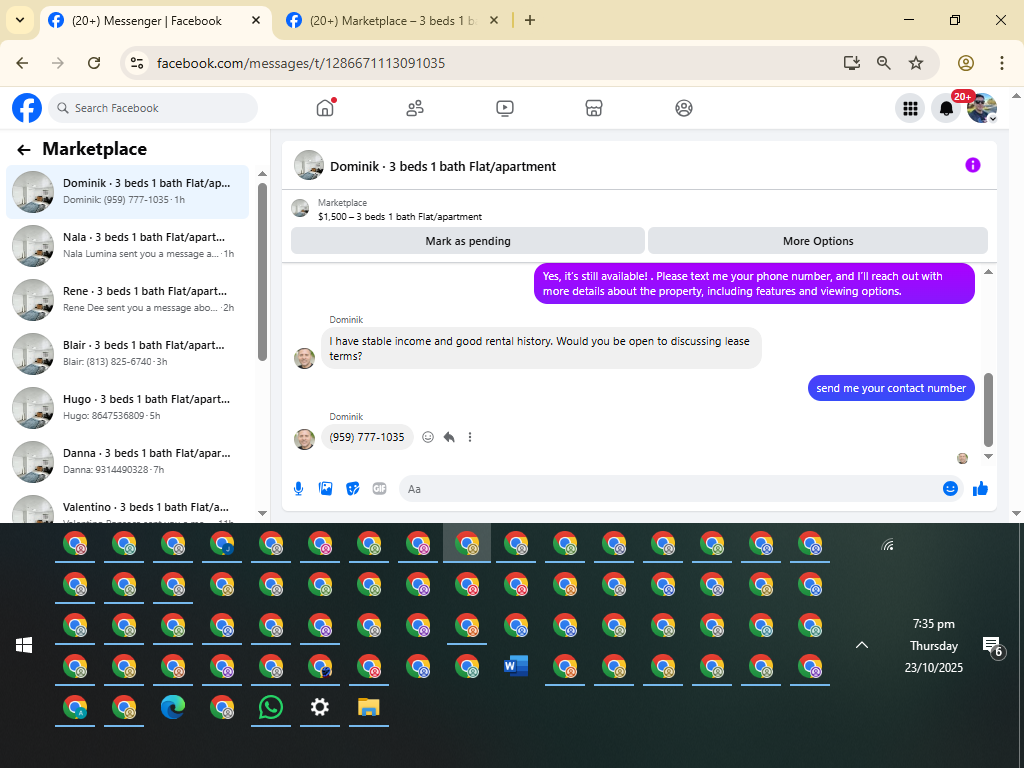Open the nine-dot Menu grid icon
Screen dimensions: 1024x768
coord(910,108)
